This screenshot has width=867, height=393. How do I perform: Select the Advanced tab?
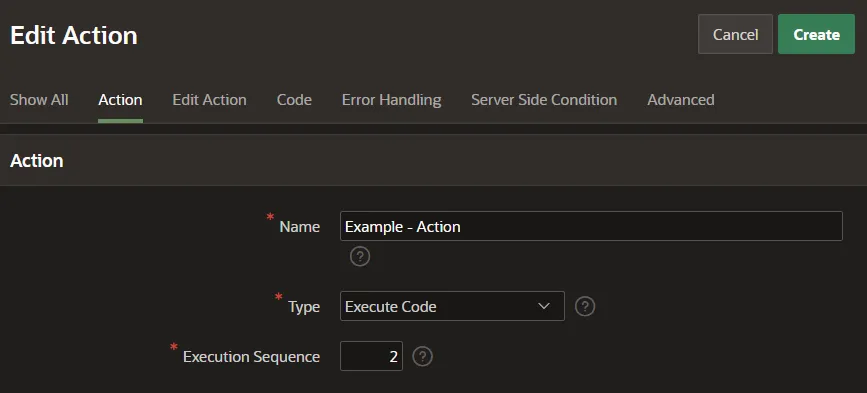[681, 100]
